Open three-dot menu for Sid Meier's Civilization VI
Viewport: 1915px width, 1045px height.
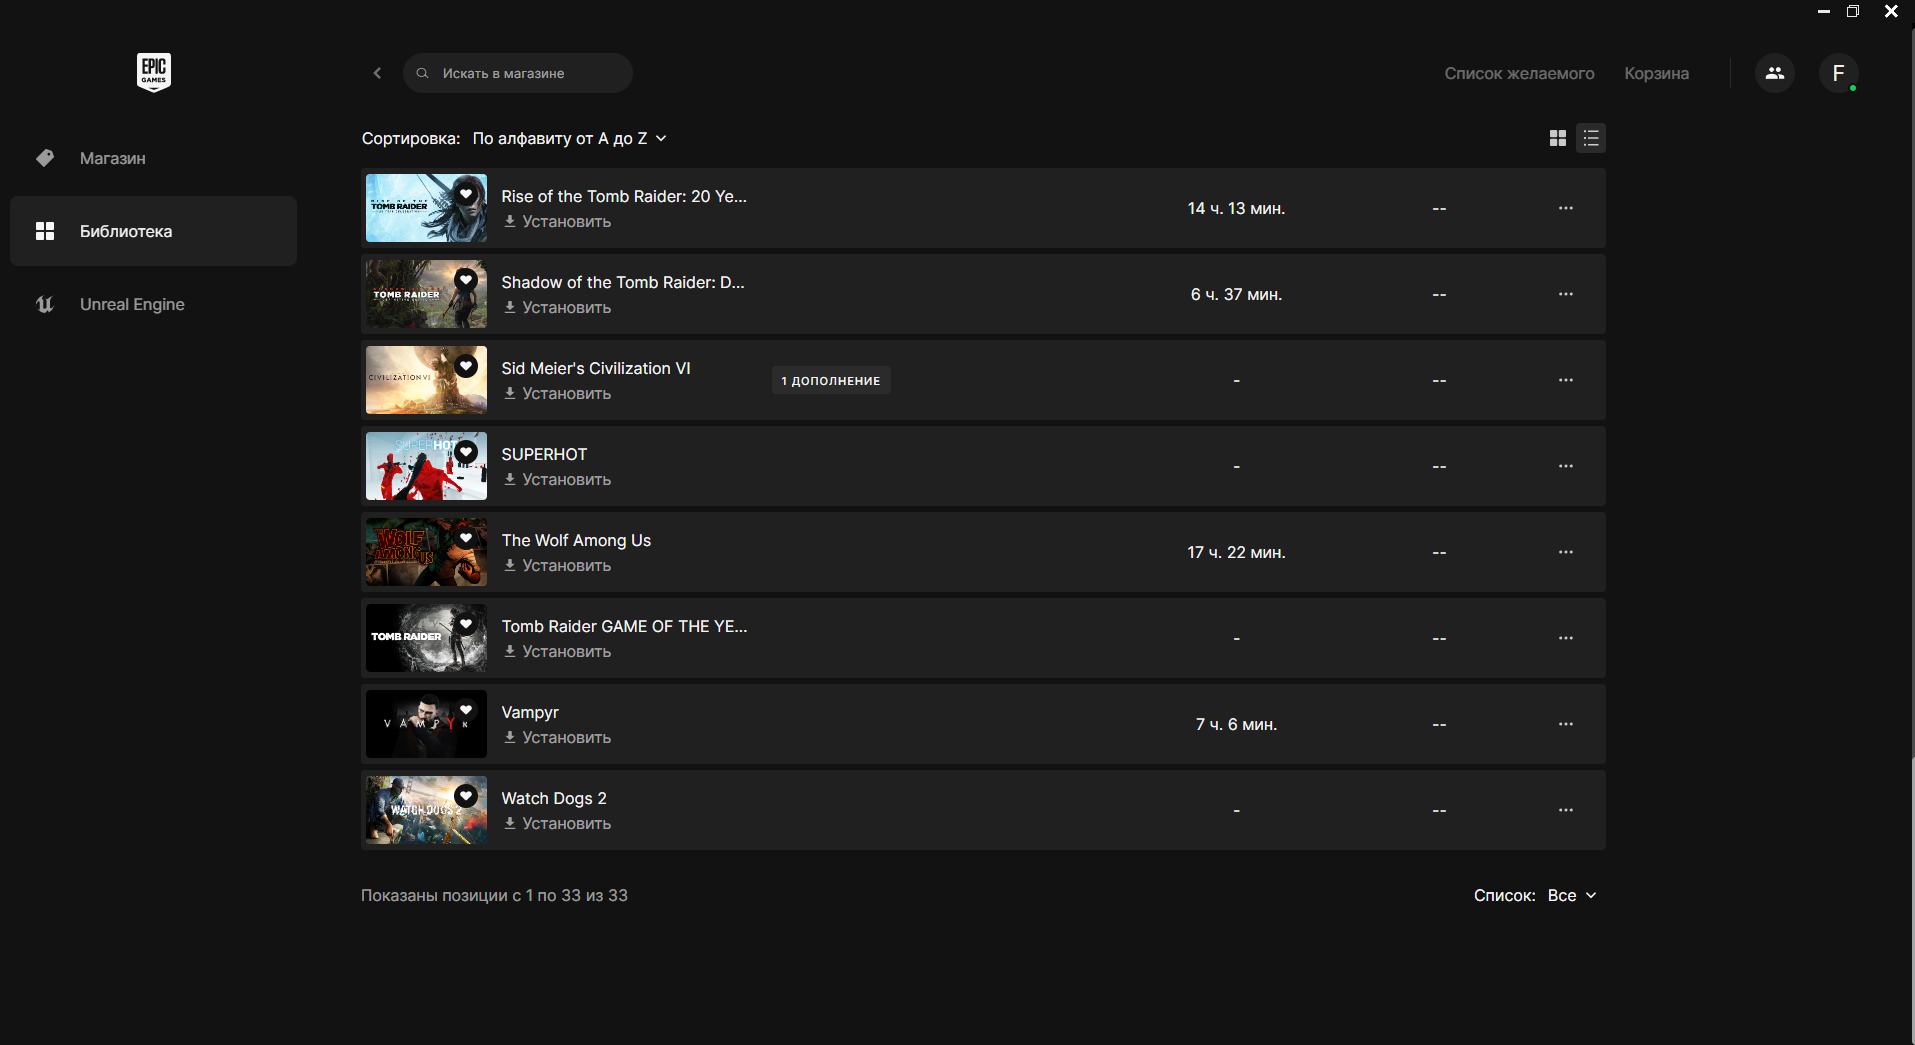1565,380
